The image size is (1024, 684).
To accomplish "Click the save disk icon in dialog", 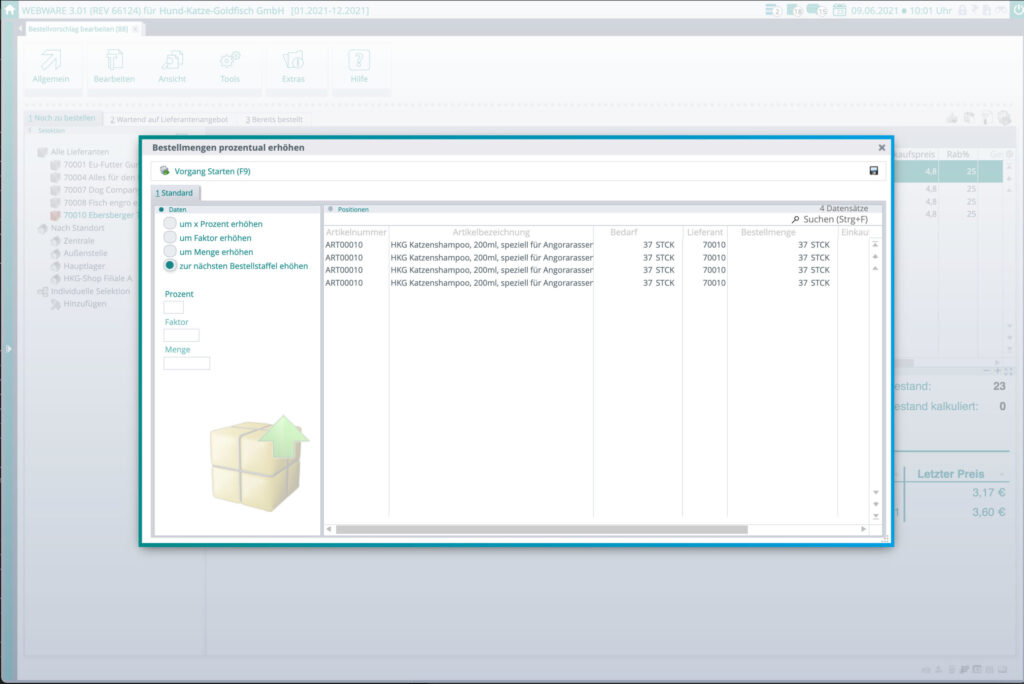I will [x=873, y=171].
